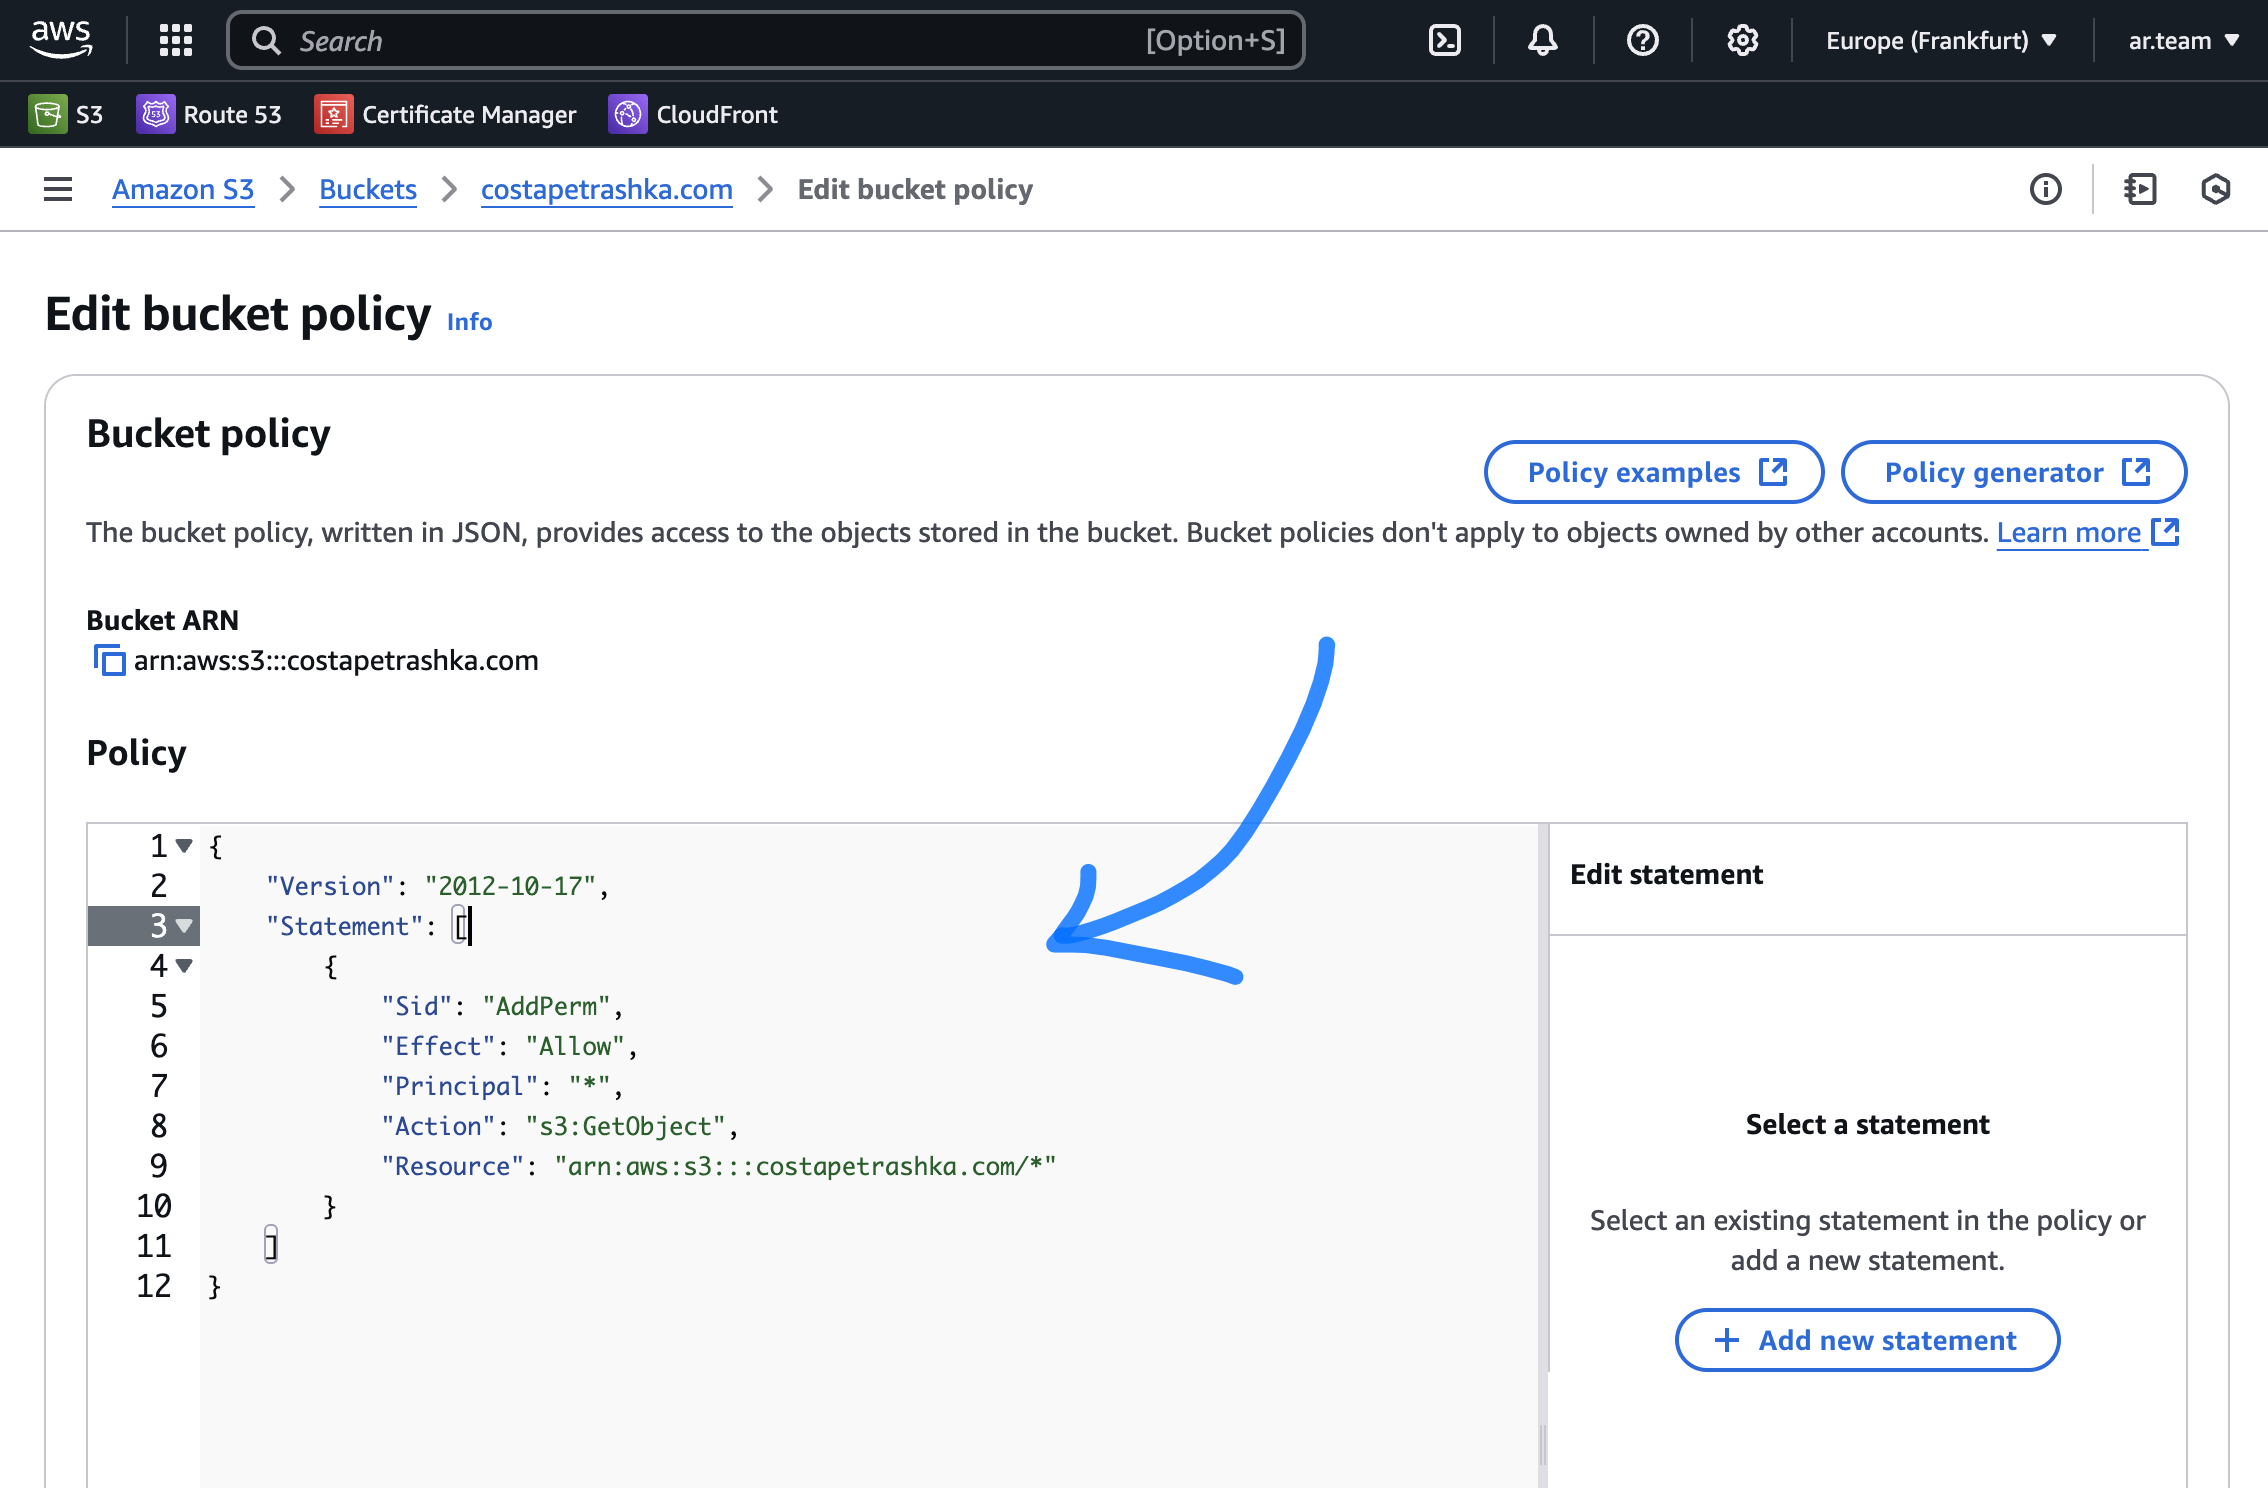
Task: Open the ar.team account dropdown
Action: (2182, 40)
